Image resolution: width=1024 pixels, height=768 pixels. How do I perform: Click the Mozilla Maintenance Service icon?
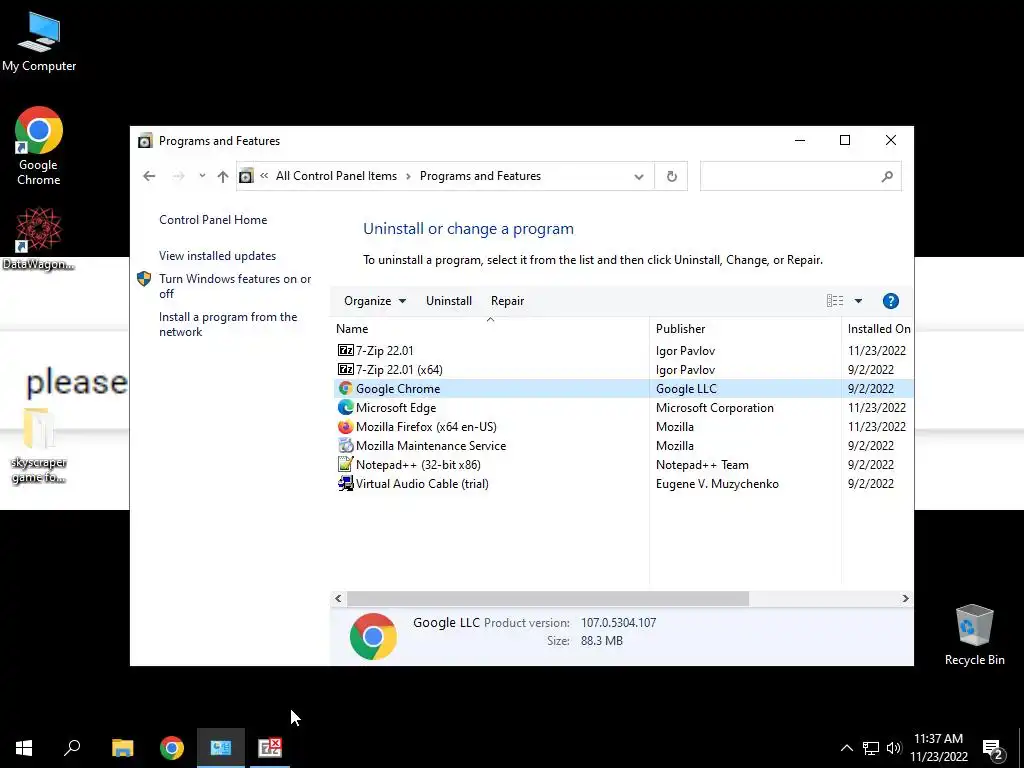[345, 445]
